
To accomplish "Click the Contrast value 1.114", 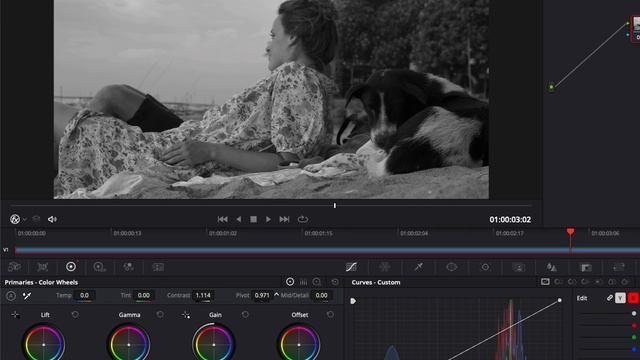I will (203, 295).
